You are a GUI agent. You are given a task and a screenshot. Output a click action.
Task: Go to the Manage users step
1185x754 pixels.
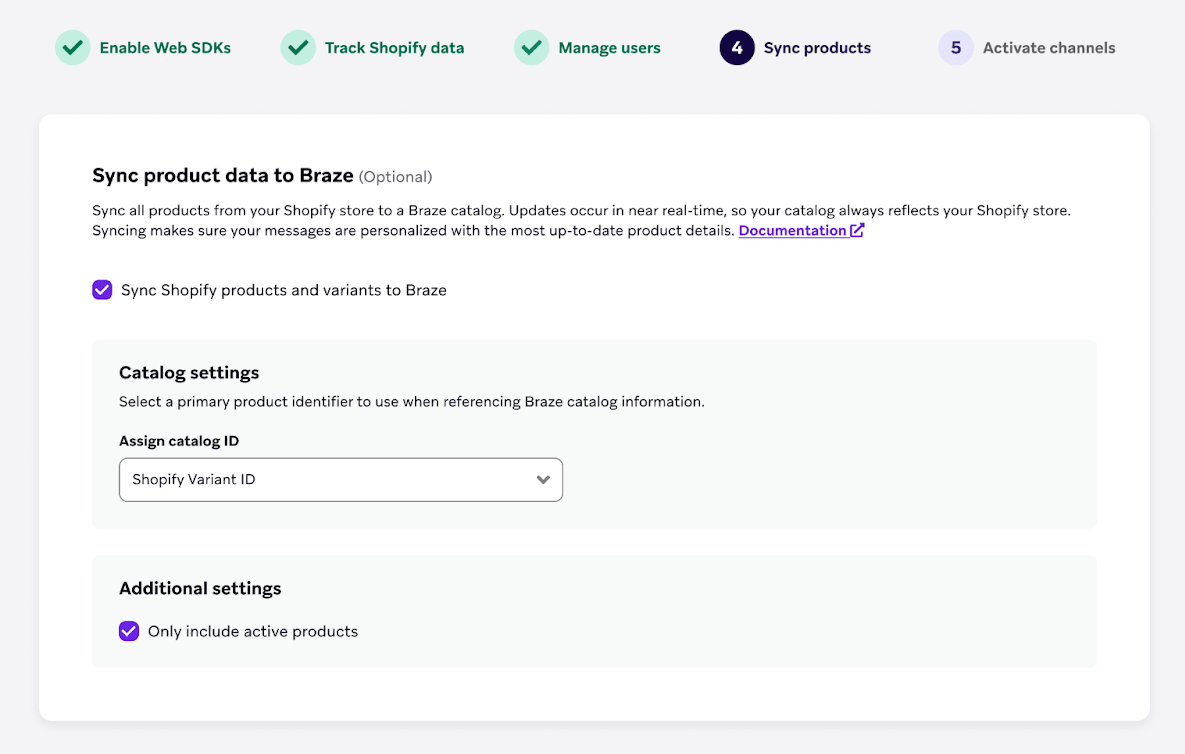610,47
